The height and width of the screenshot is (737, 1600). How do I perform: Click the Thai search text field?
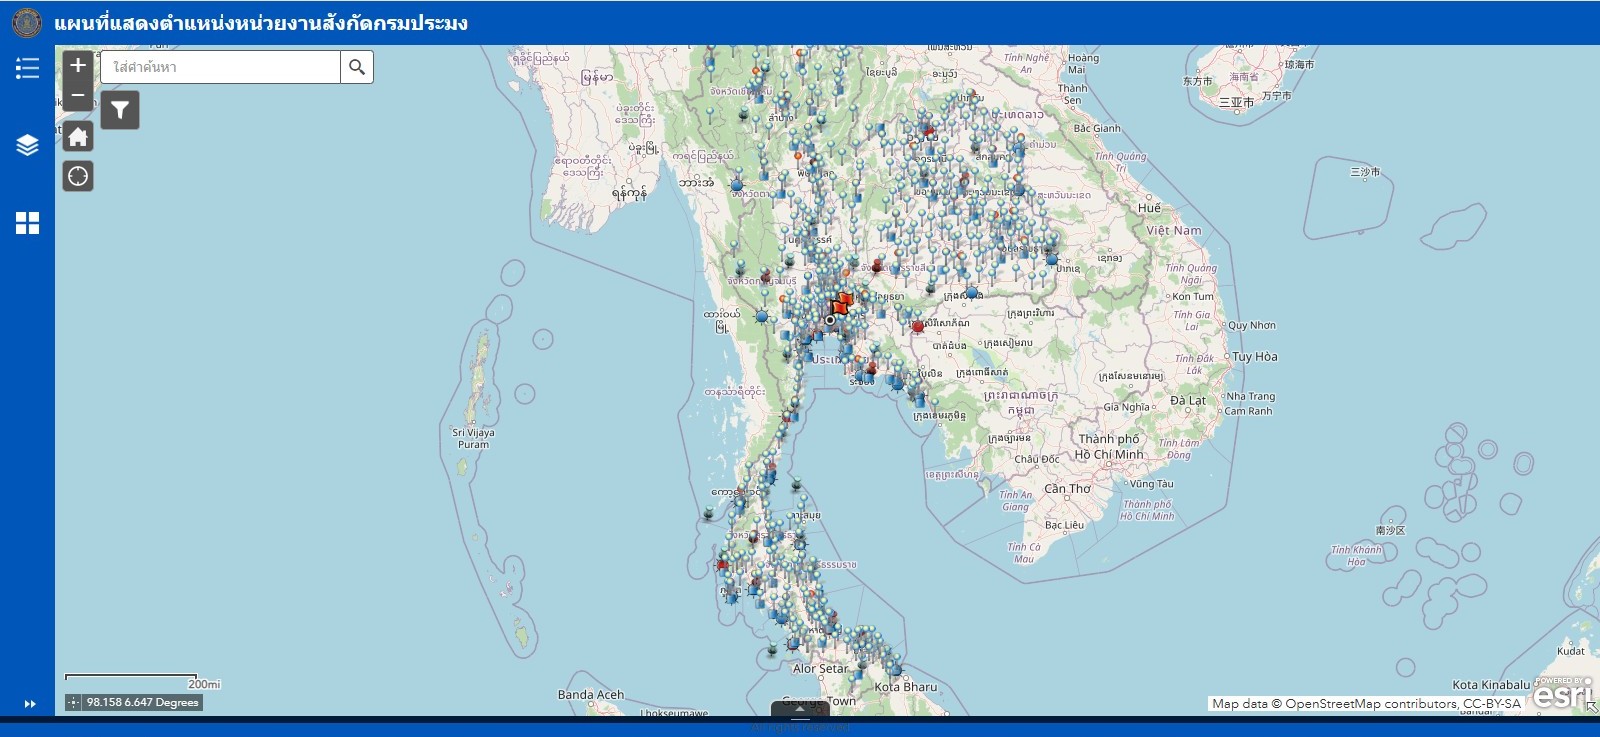click(x=222, y=67)
